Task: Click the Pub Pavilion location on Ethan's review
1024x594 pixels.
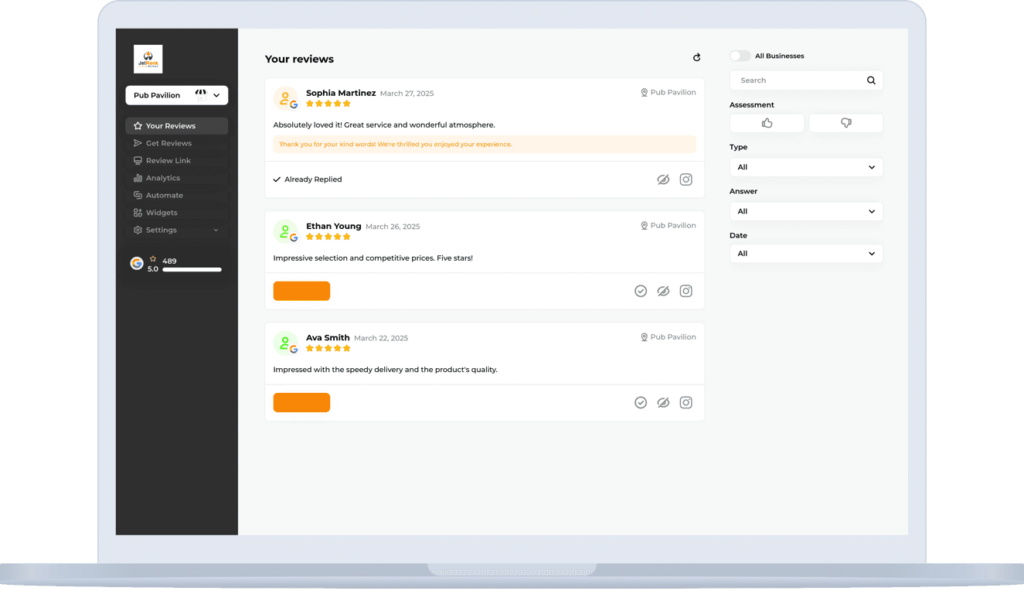Action: click(668, 226)
